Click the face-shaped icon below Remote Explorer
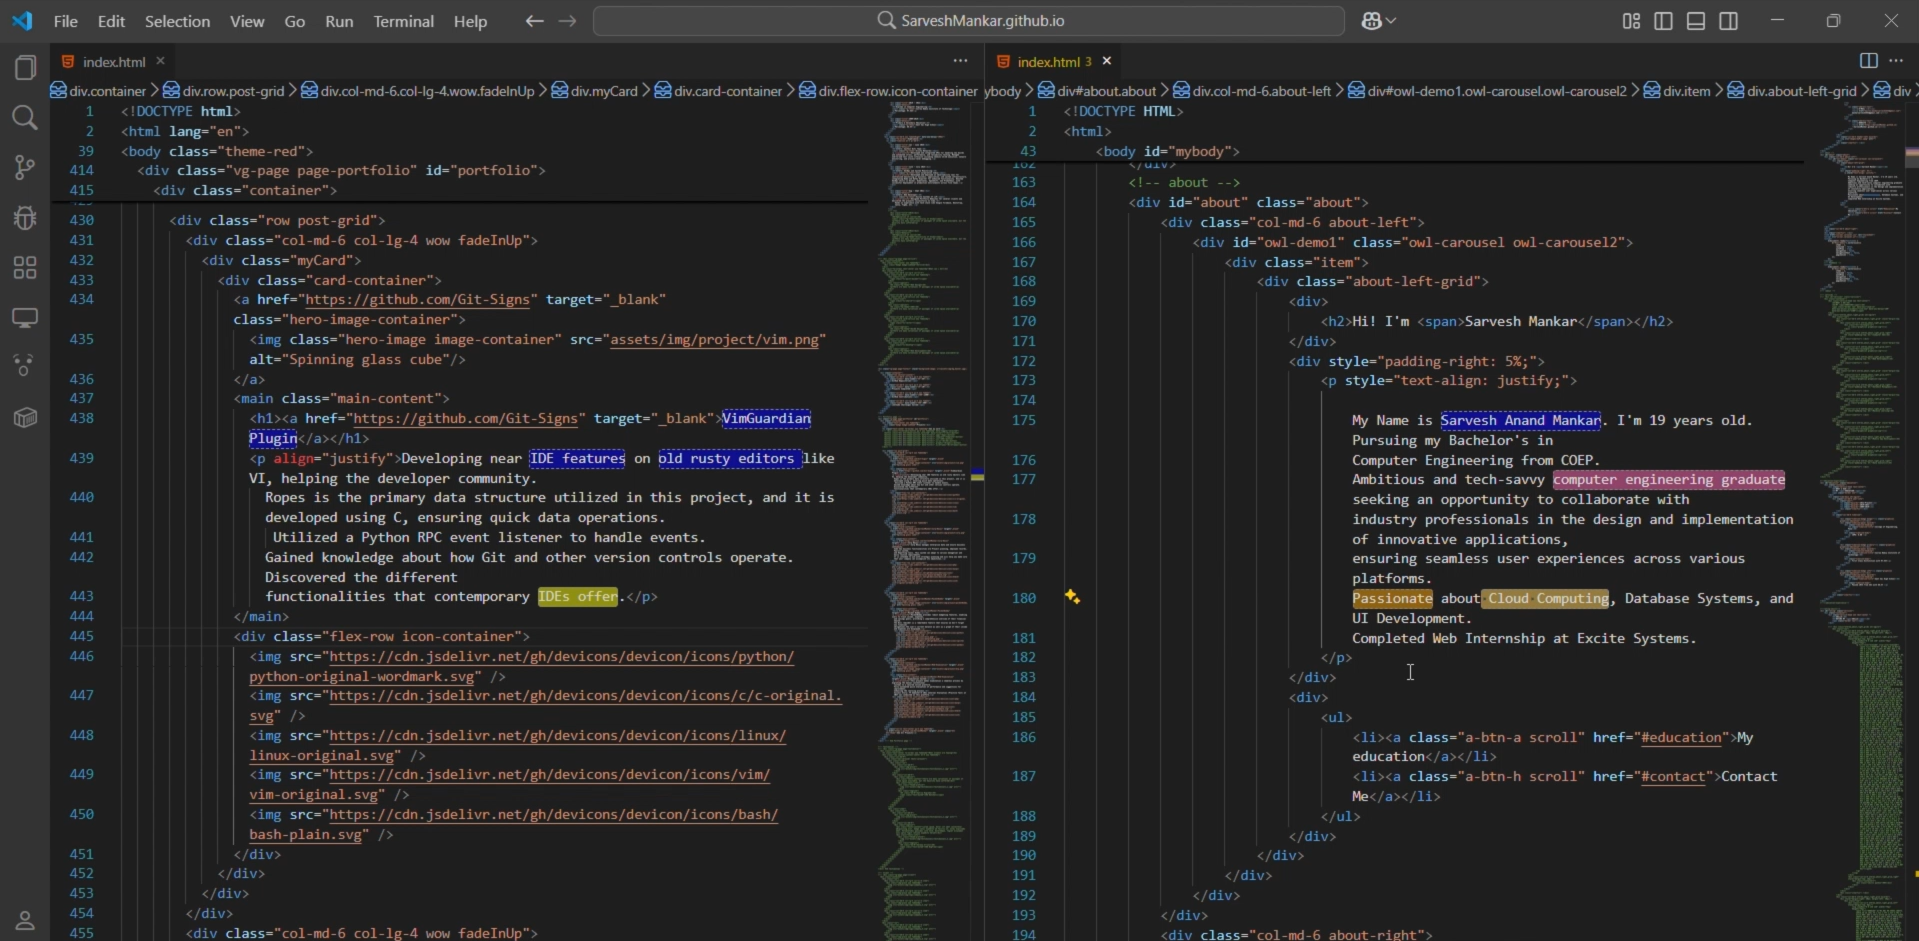 (x=25, y=366)
